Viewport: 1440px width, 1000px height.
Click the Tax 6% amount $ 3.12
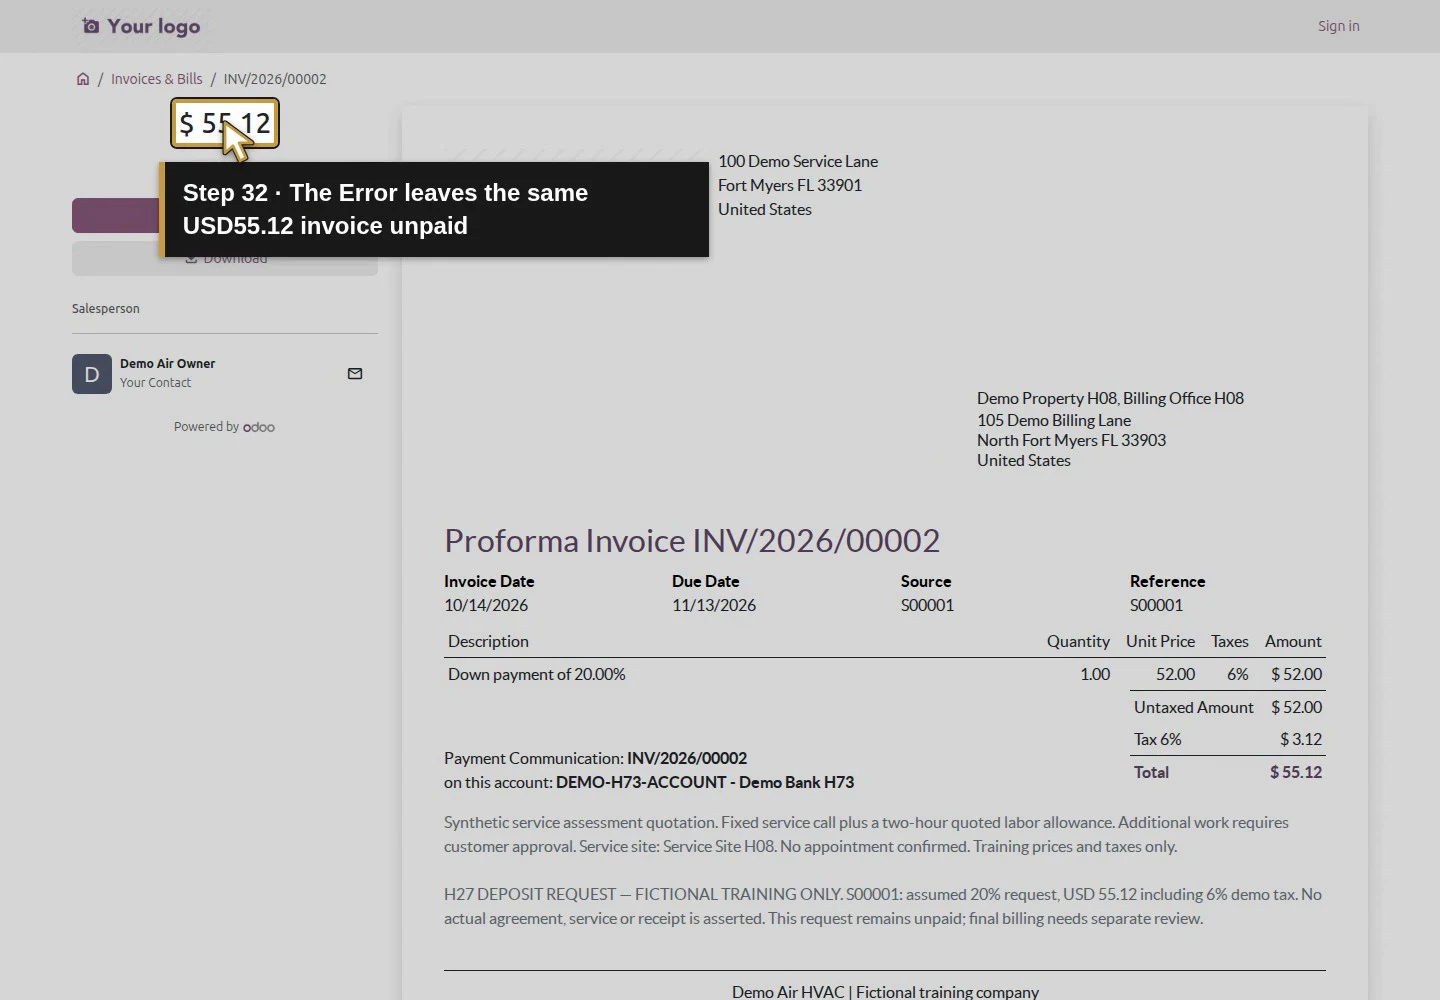coord(1301,739)
